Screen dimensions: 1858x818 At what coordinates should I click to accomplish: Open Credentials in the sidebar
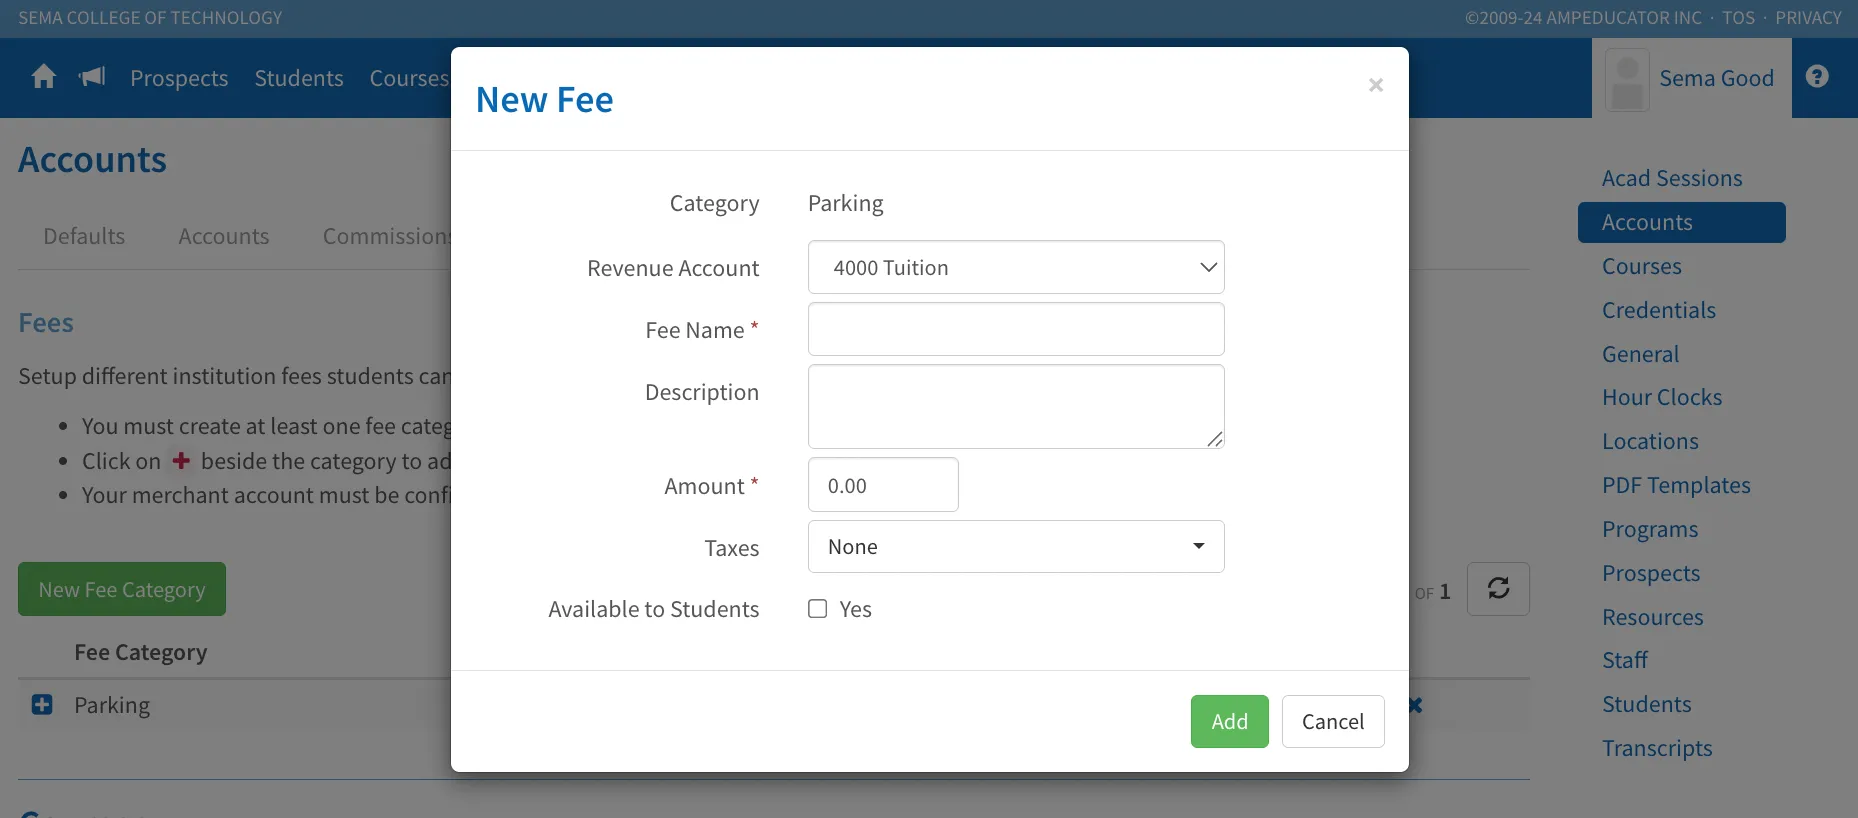[x=1659, y=310]
